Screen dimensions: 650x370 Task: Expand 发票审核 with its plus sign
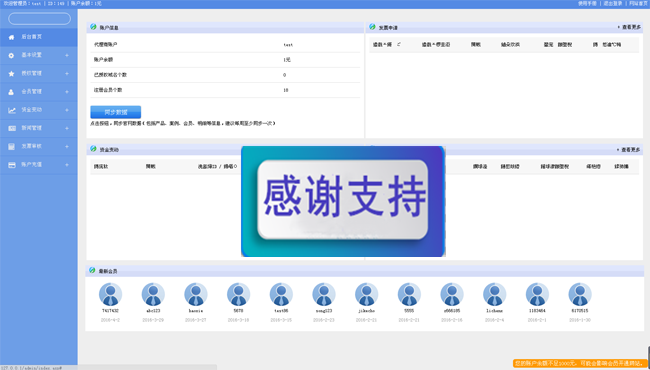[x=67, y=146]
